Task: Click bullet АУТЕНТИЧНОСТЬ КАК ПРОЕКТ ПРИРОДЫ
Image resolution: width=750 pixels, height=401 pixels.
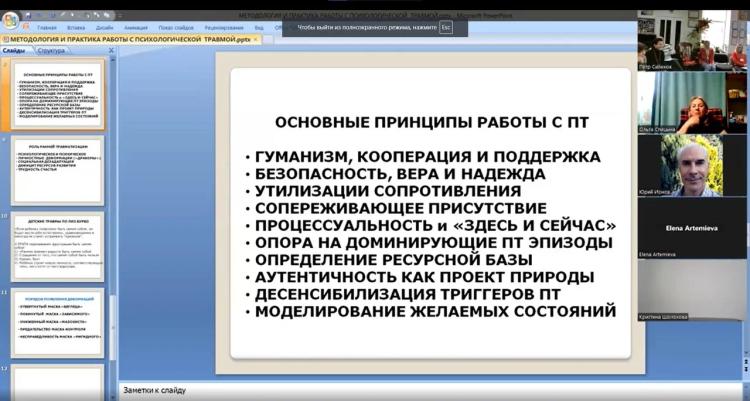Action: (x=425, y=277)
